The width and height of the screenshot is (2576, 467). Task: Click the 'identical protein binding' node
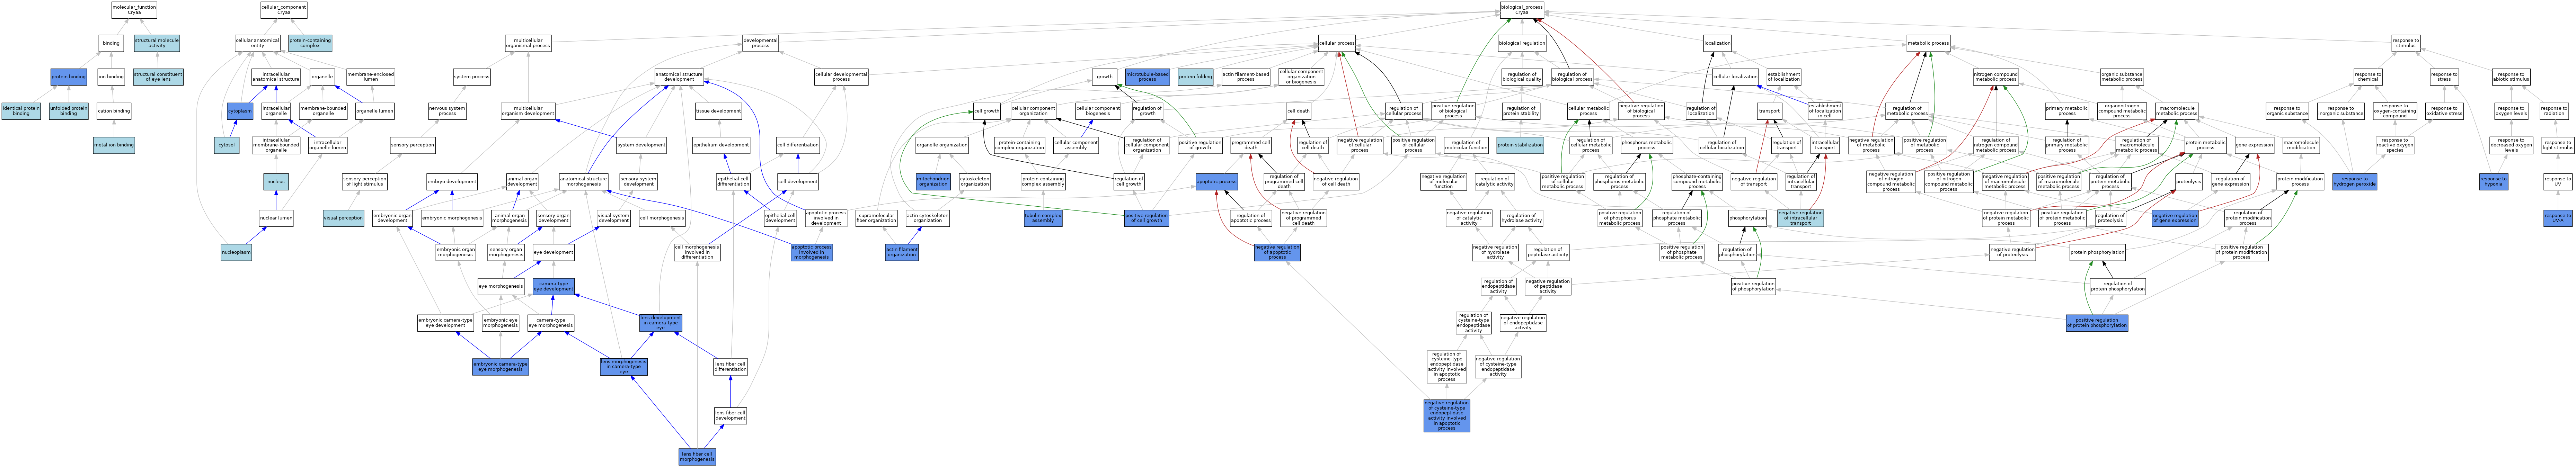point(21,111)
